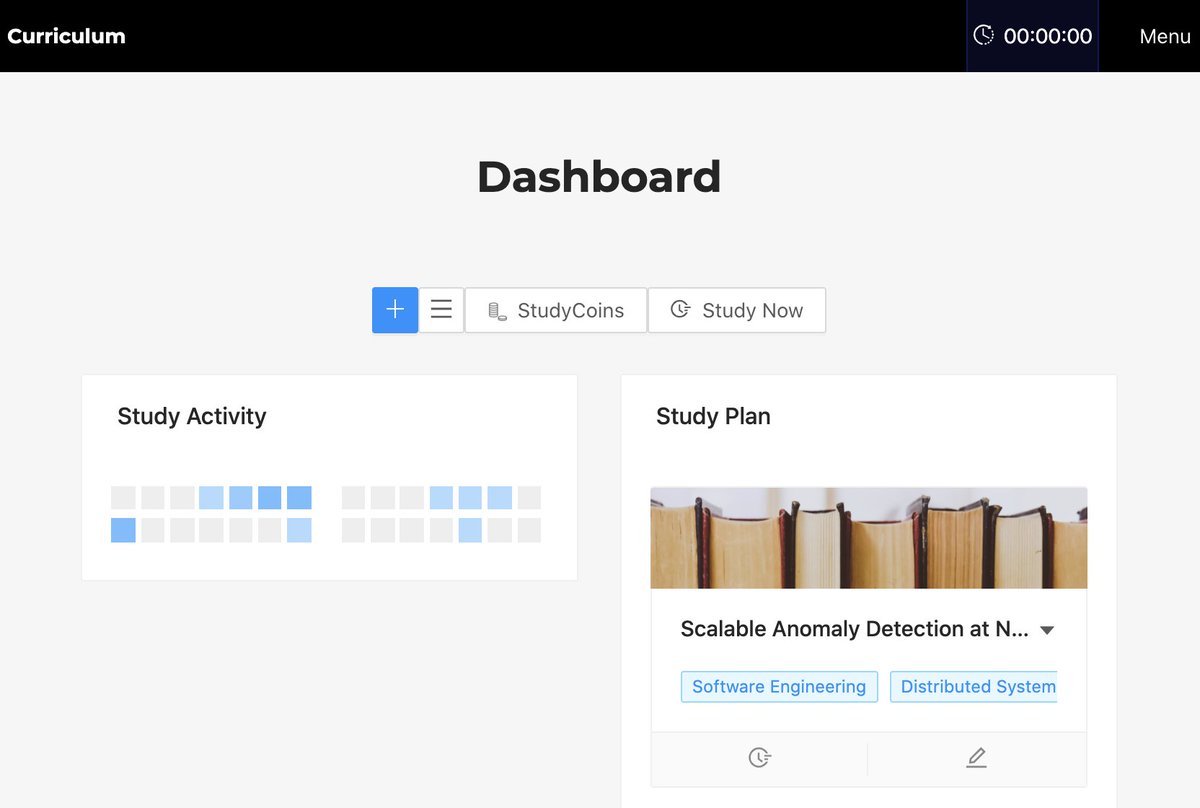Click the Study Now button
Screen dimensions: 1200x808
click(737, 310)
